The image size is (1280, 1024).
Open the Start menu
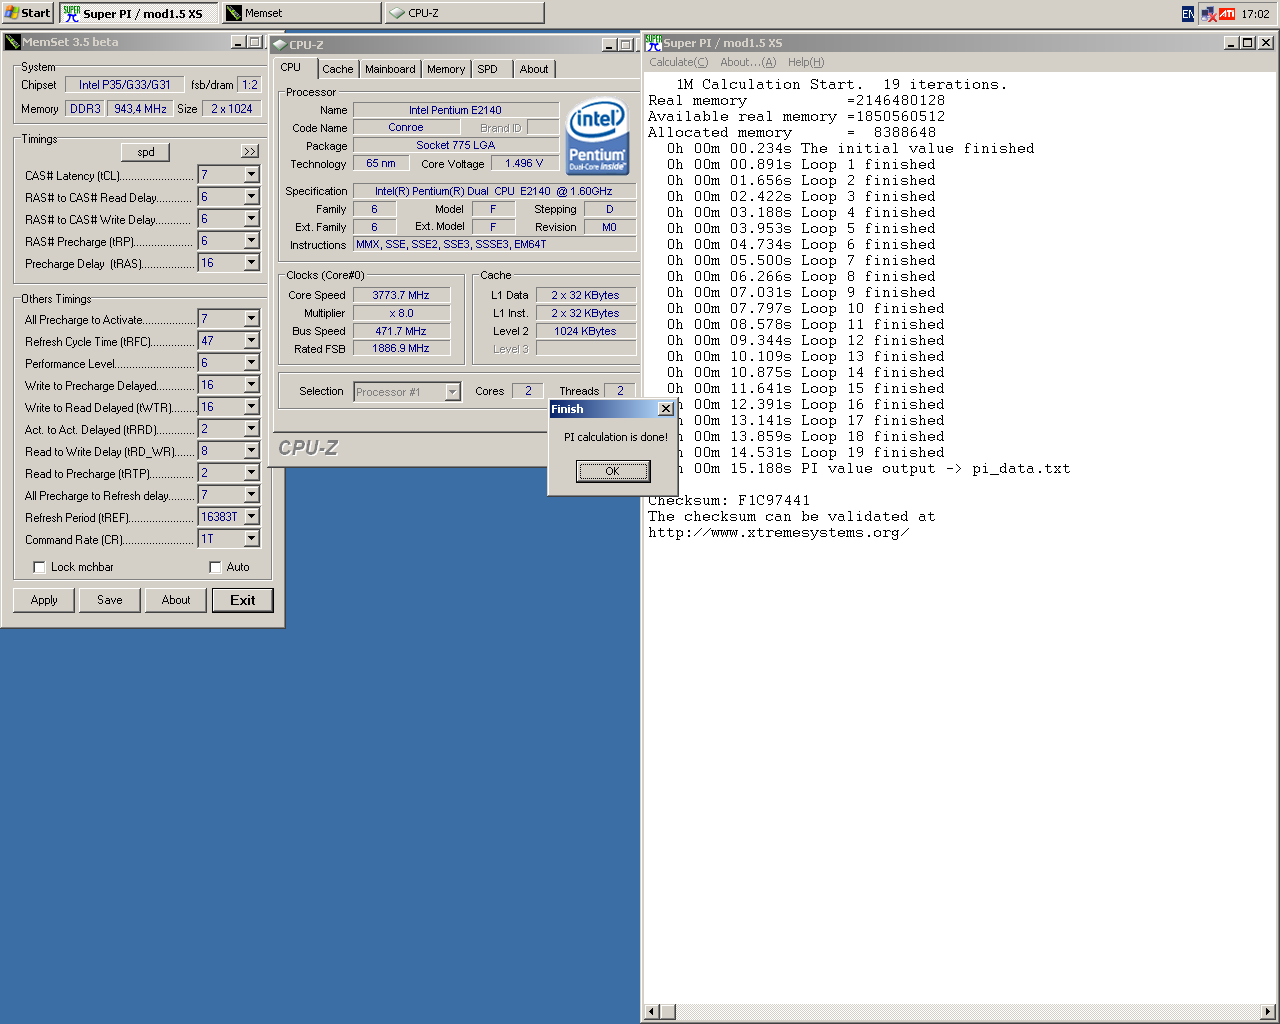27,13
